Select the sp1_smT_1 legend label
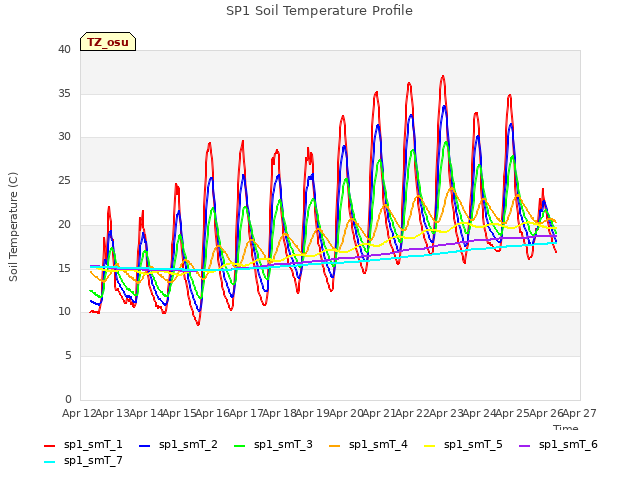 click(x=93, y=444)
